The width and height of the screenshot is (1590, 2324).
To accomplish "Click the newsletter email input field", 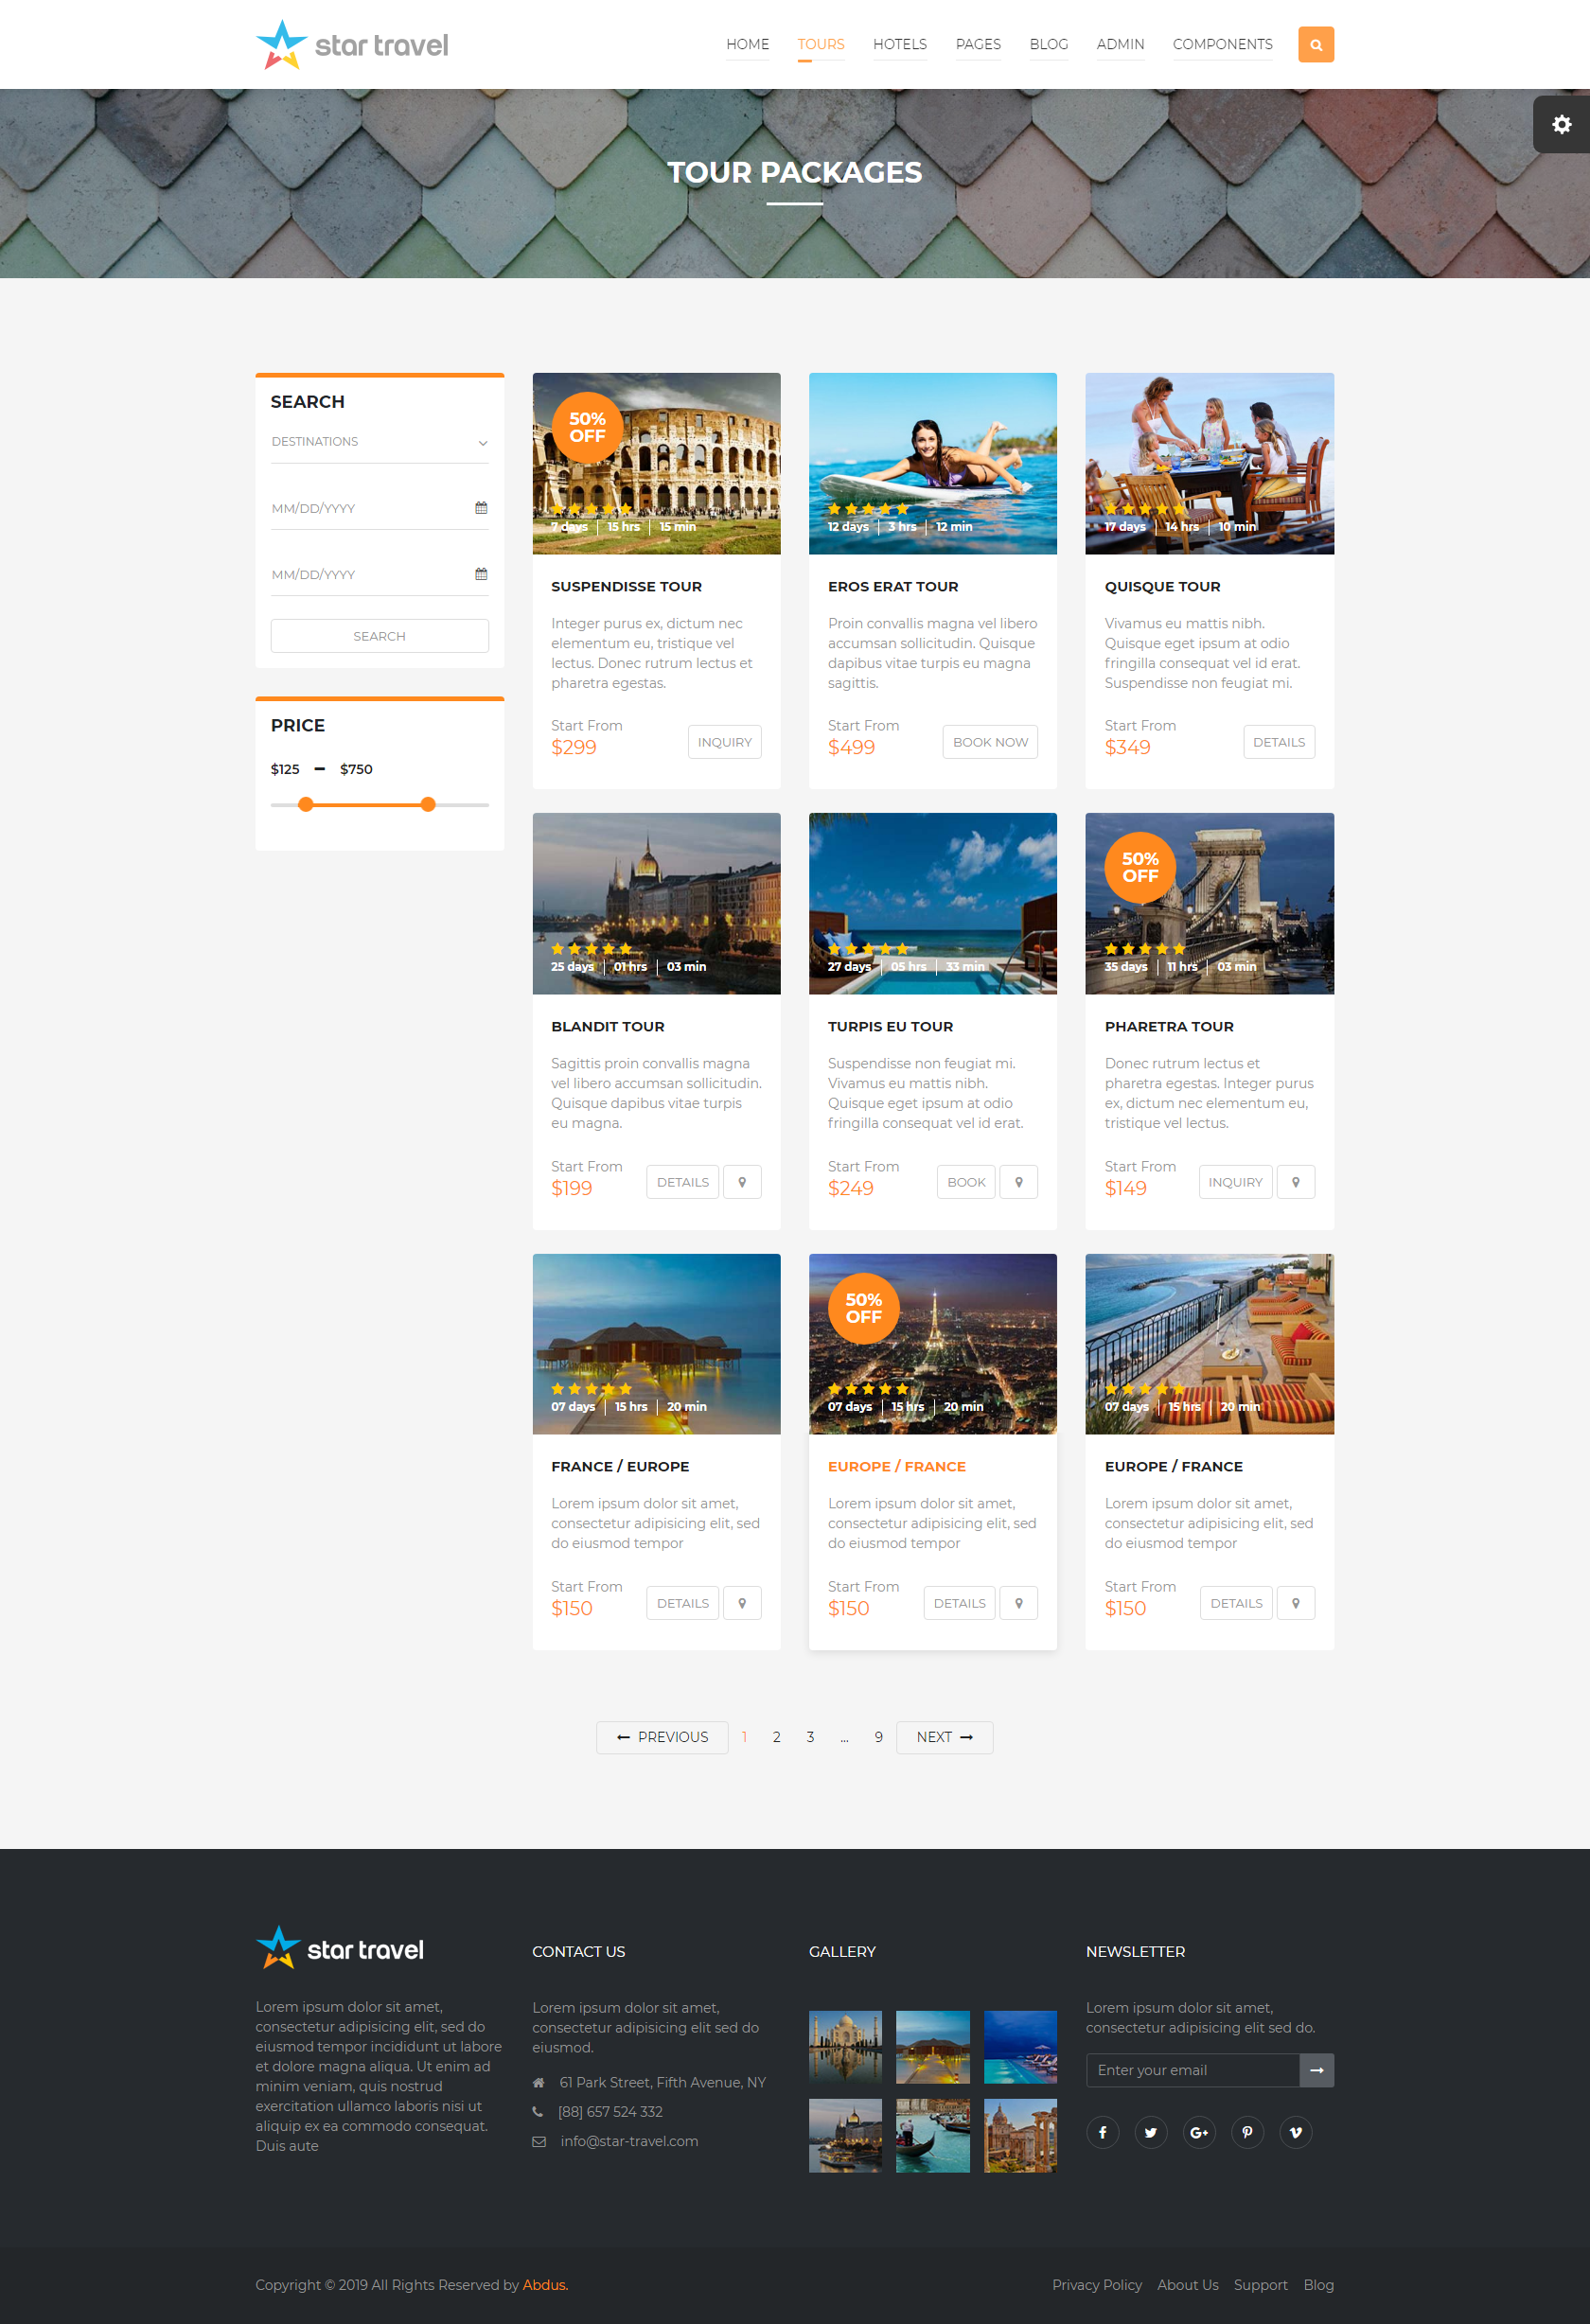I will (x=1192, y=2070).
